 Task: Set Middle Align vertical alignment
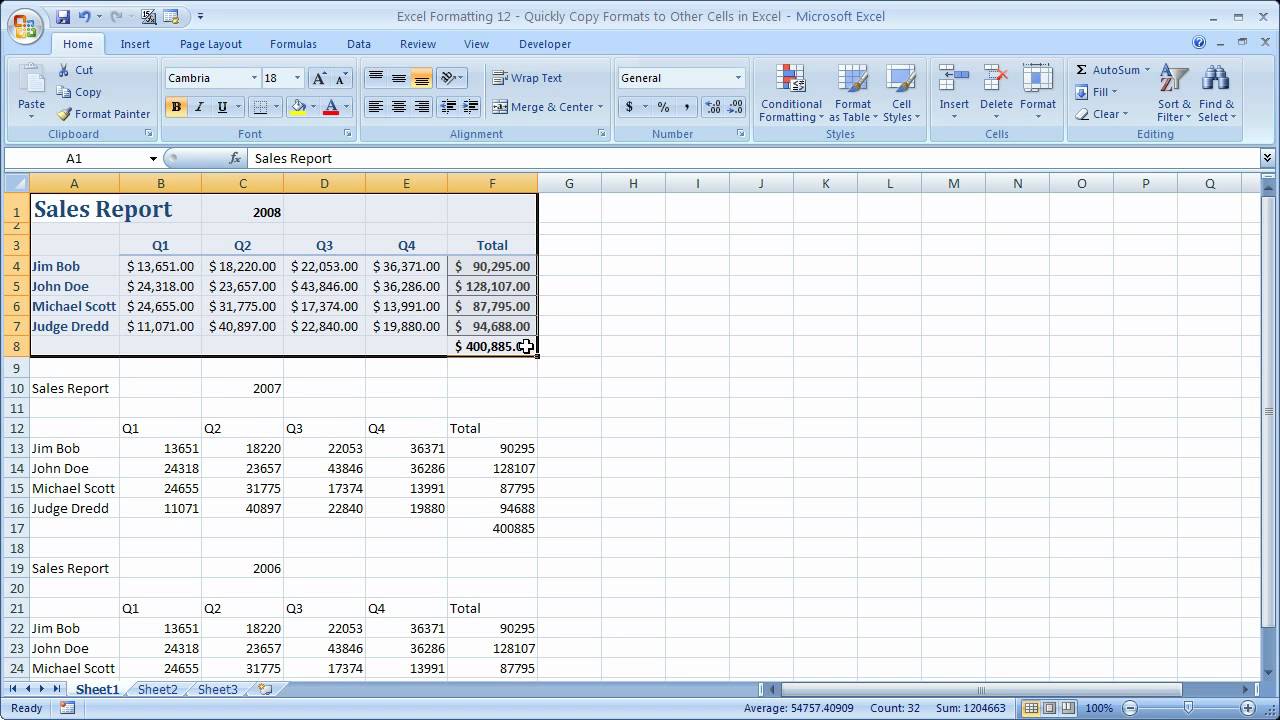(399, 78)
